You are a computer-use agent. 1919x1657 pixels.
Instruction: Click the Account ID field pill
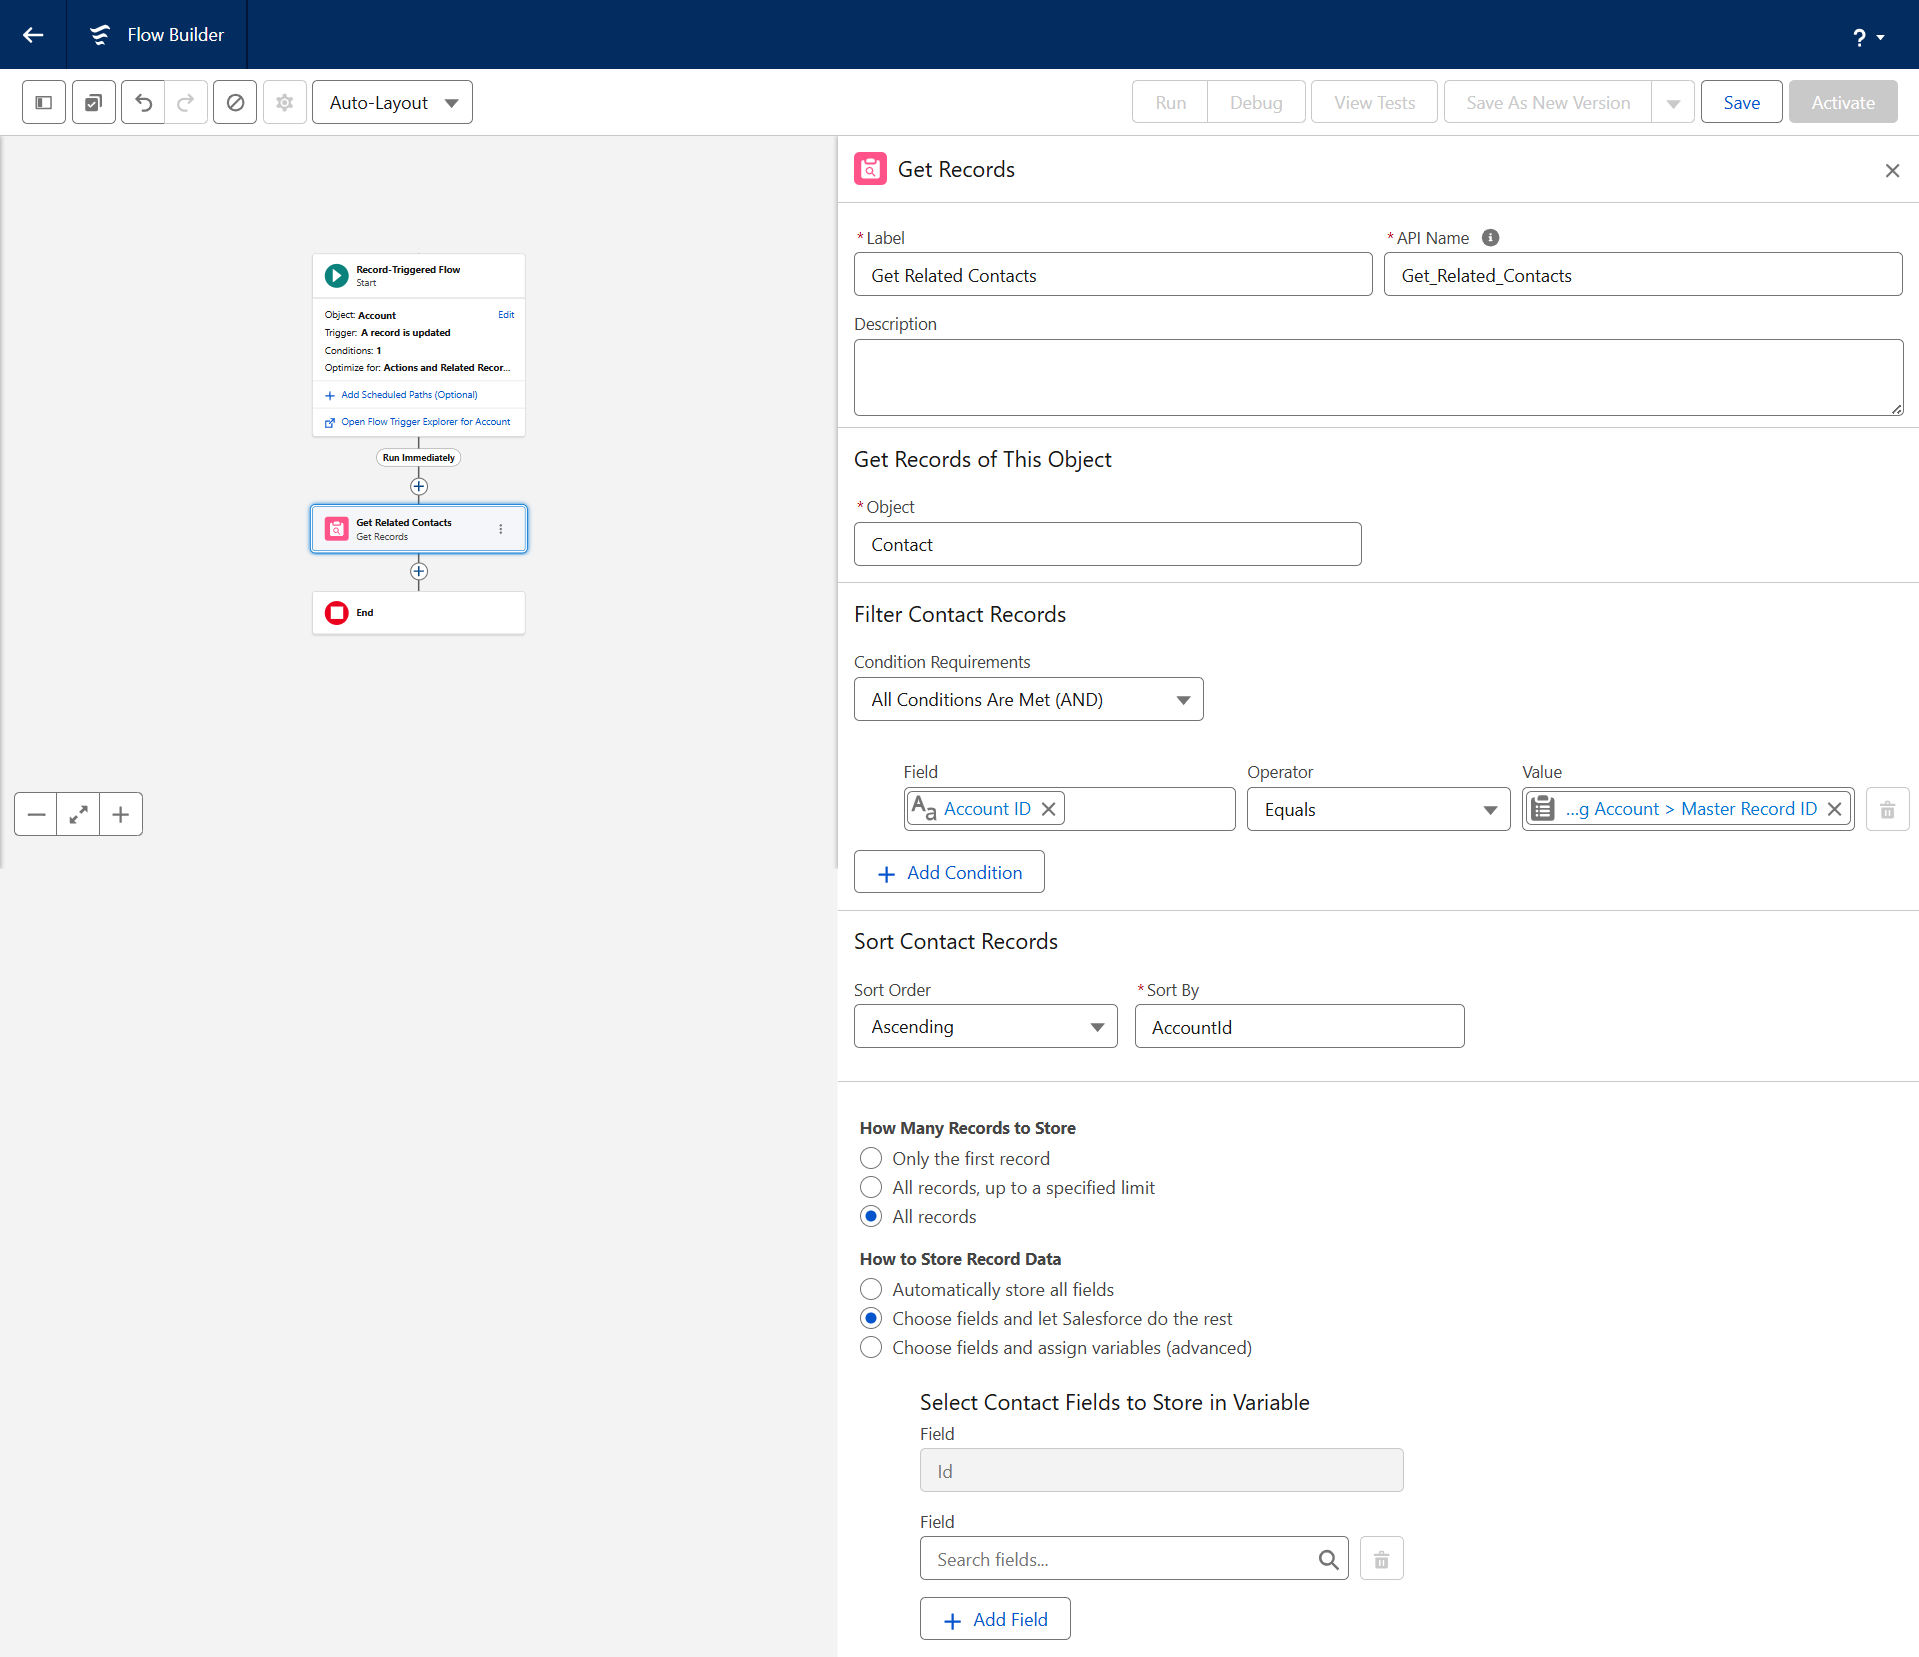pos(986,809)
